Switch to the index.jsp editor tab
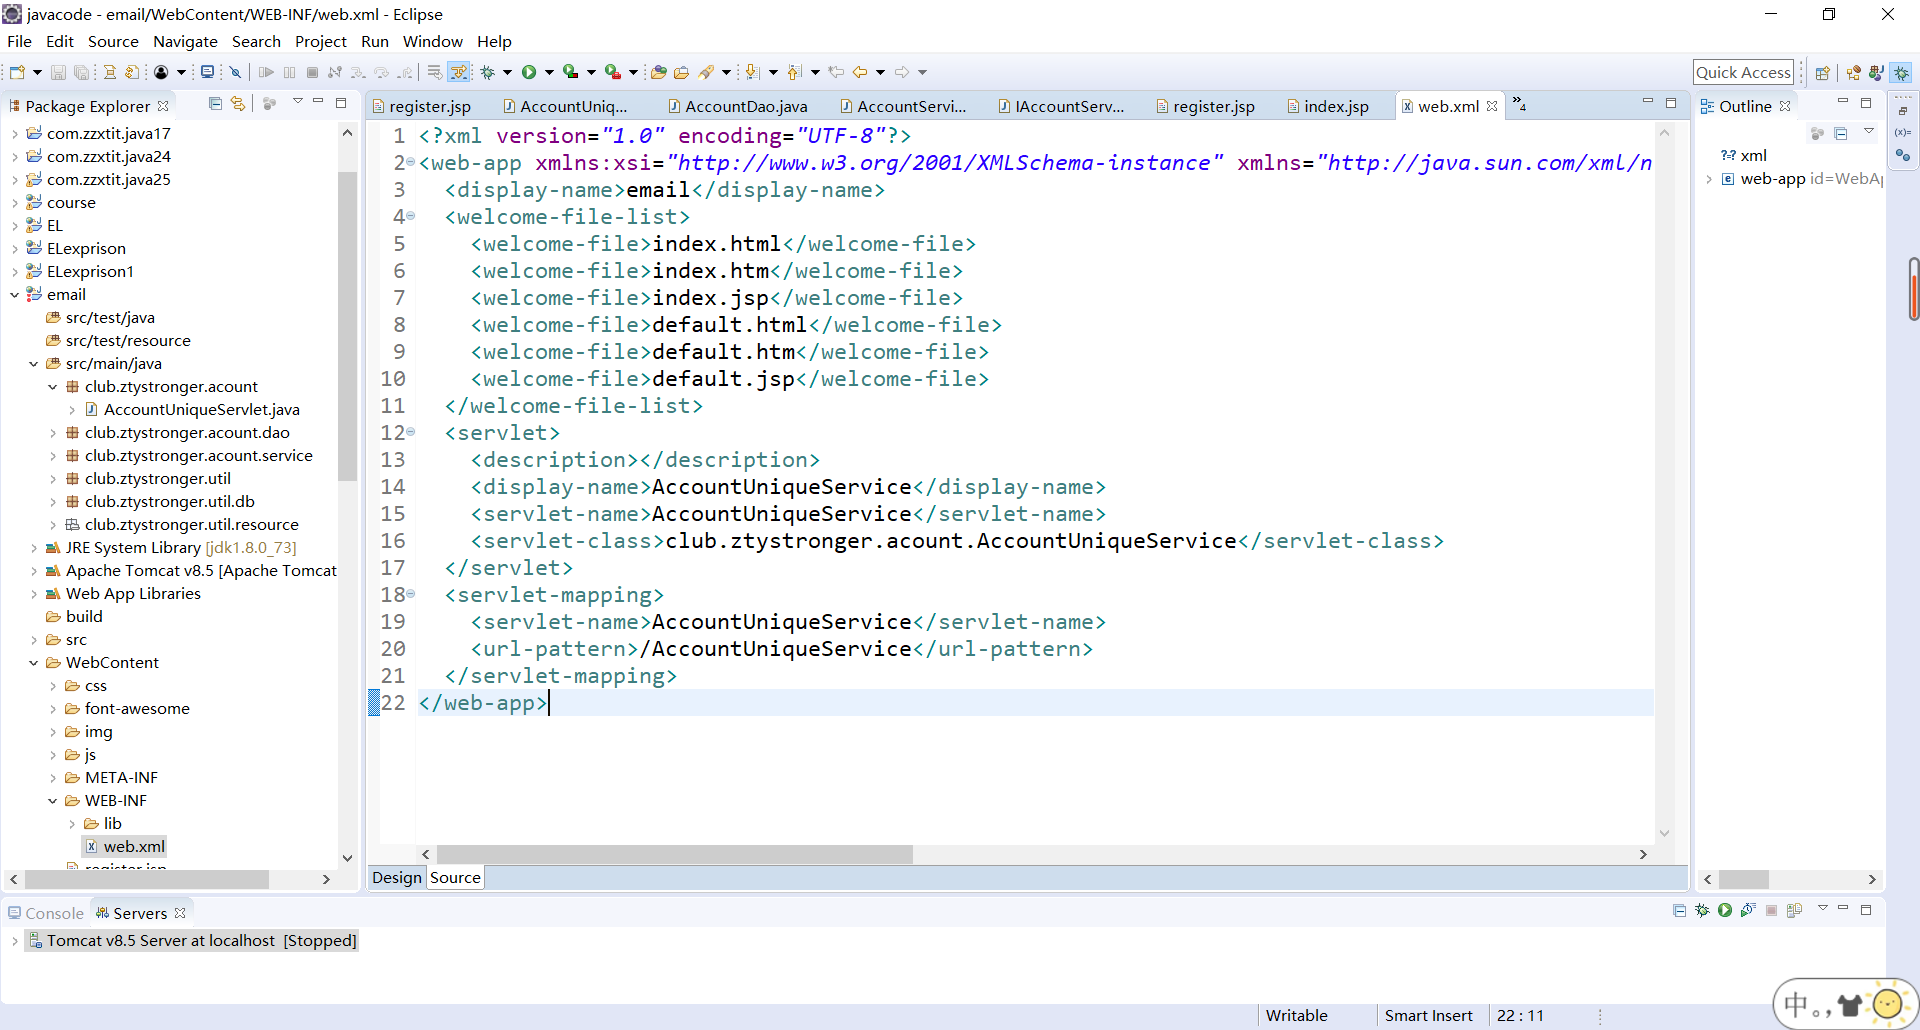Viewport: 1920px width, 1030px height. pyautogui.click(x=1328, y=106)
